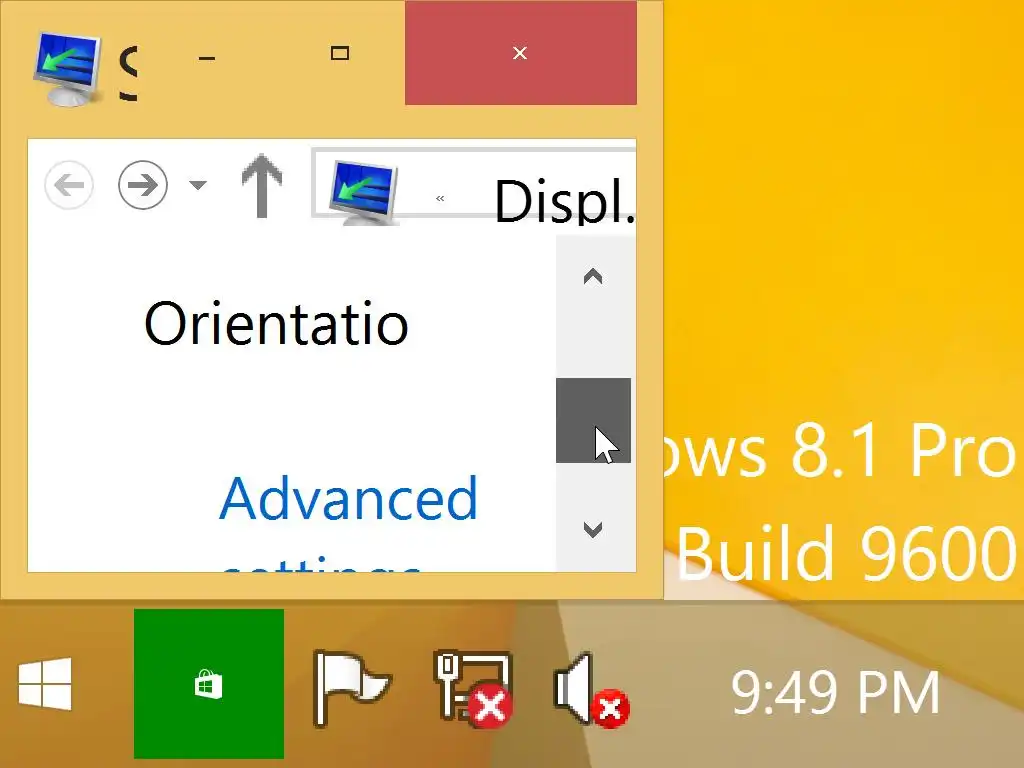This screenshot has width=1024, height=768.
Task: Click the Forward navigation arrow
Action: point(143,185)
